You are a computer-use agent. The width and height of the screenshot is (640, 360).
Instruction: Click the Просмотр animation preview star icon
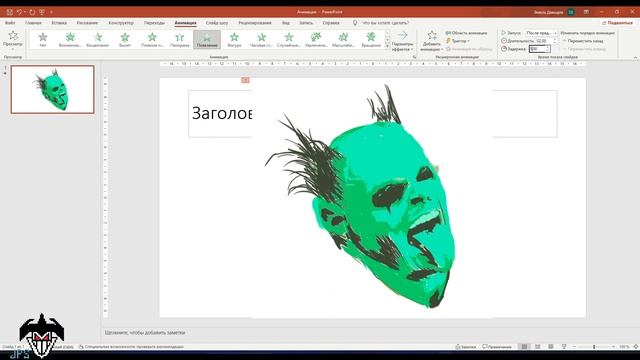pos(13,36)
